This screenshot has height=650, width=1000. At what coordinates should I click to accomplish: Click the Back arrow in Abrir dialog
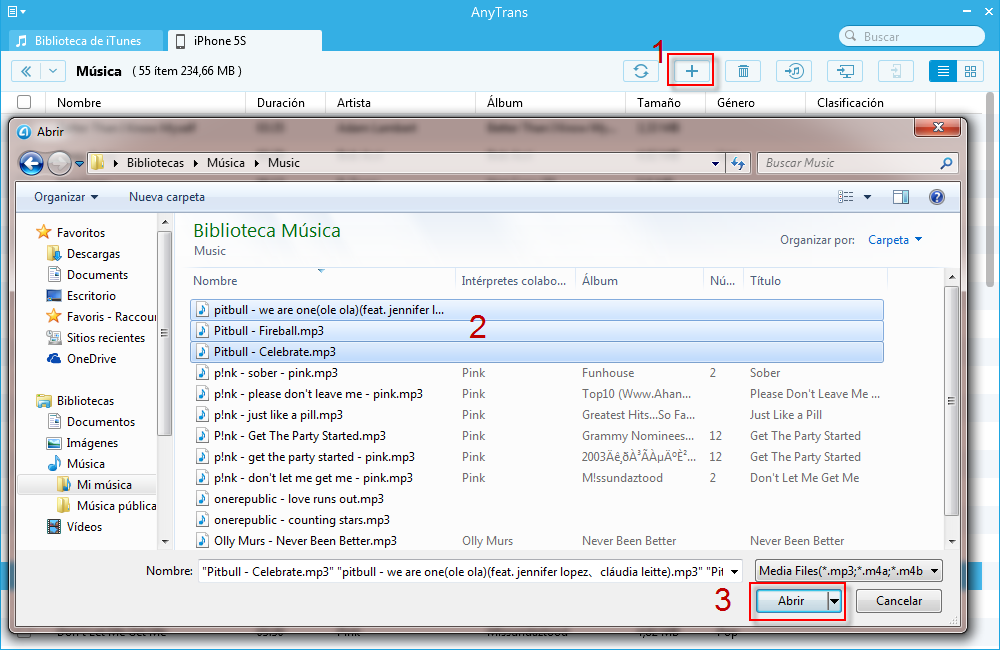(31, 163)
